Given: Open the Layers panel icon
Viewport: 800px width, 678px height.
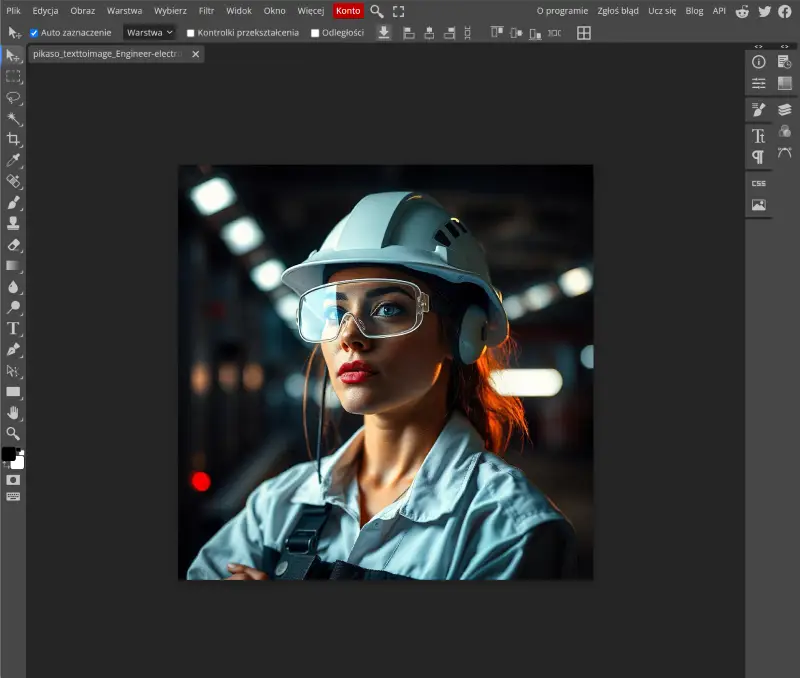Looking at the screenshot, I should [x=785, y=110].
